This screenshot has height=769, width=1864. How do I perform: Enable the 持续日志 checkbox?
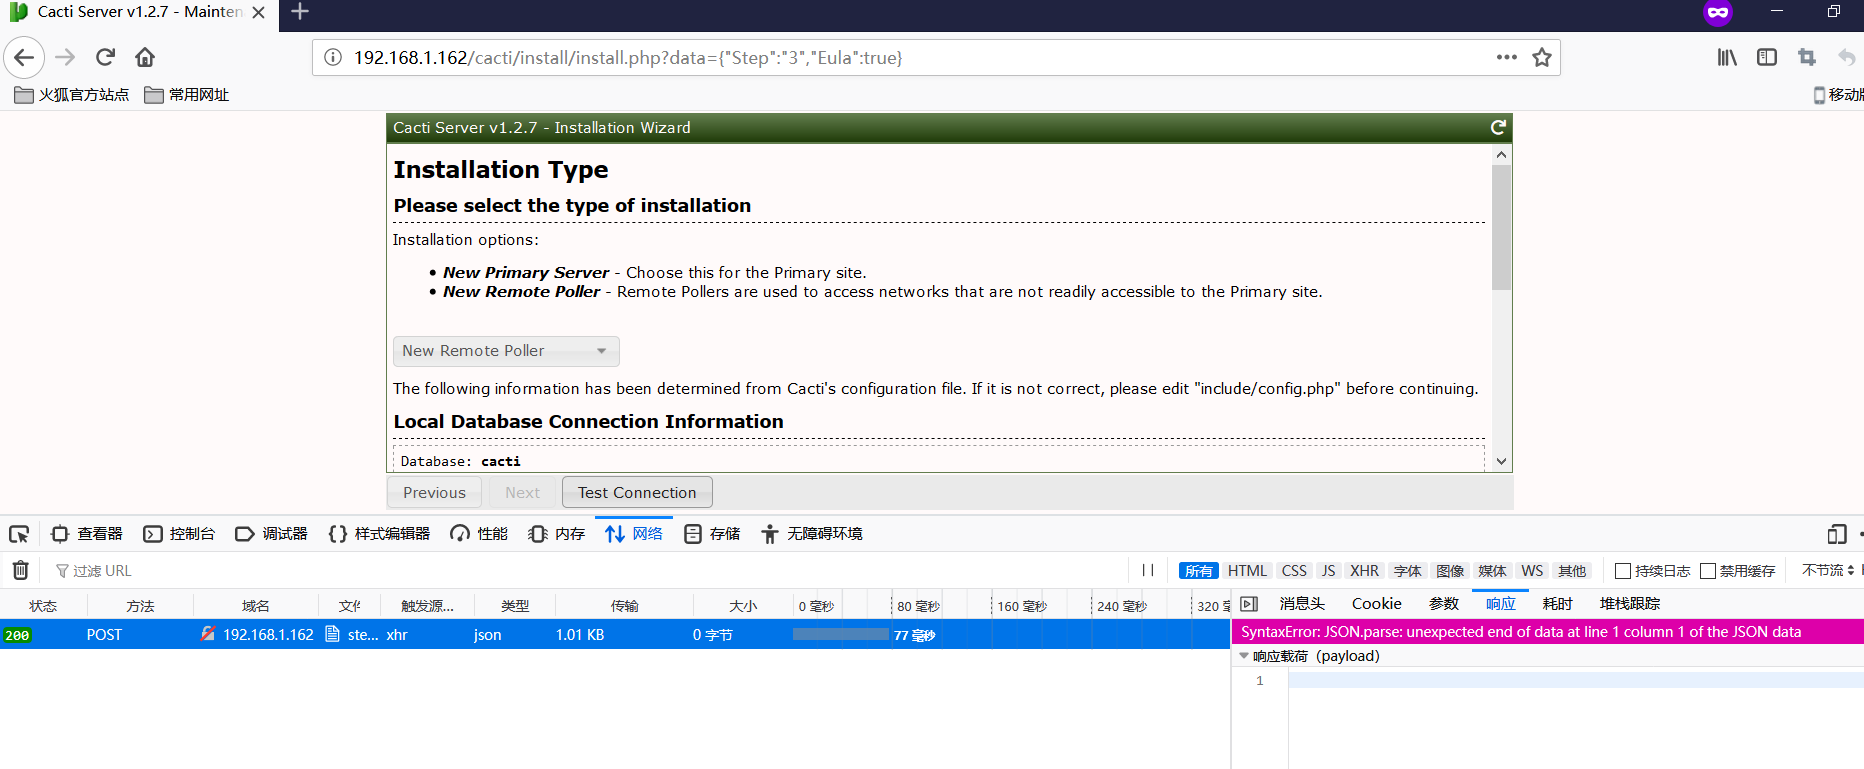[x=1623, y=570]
